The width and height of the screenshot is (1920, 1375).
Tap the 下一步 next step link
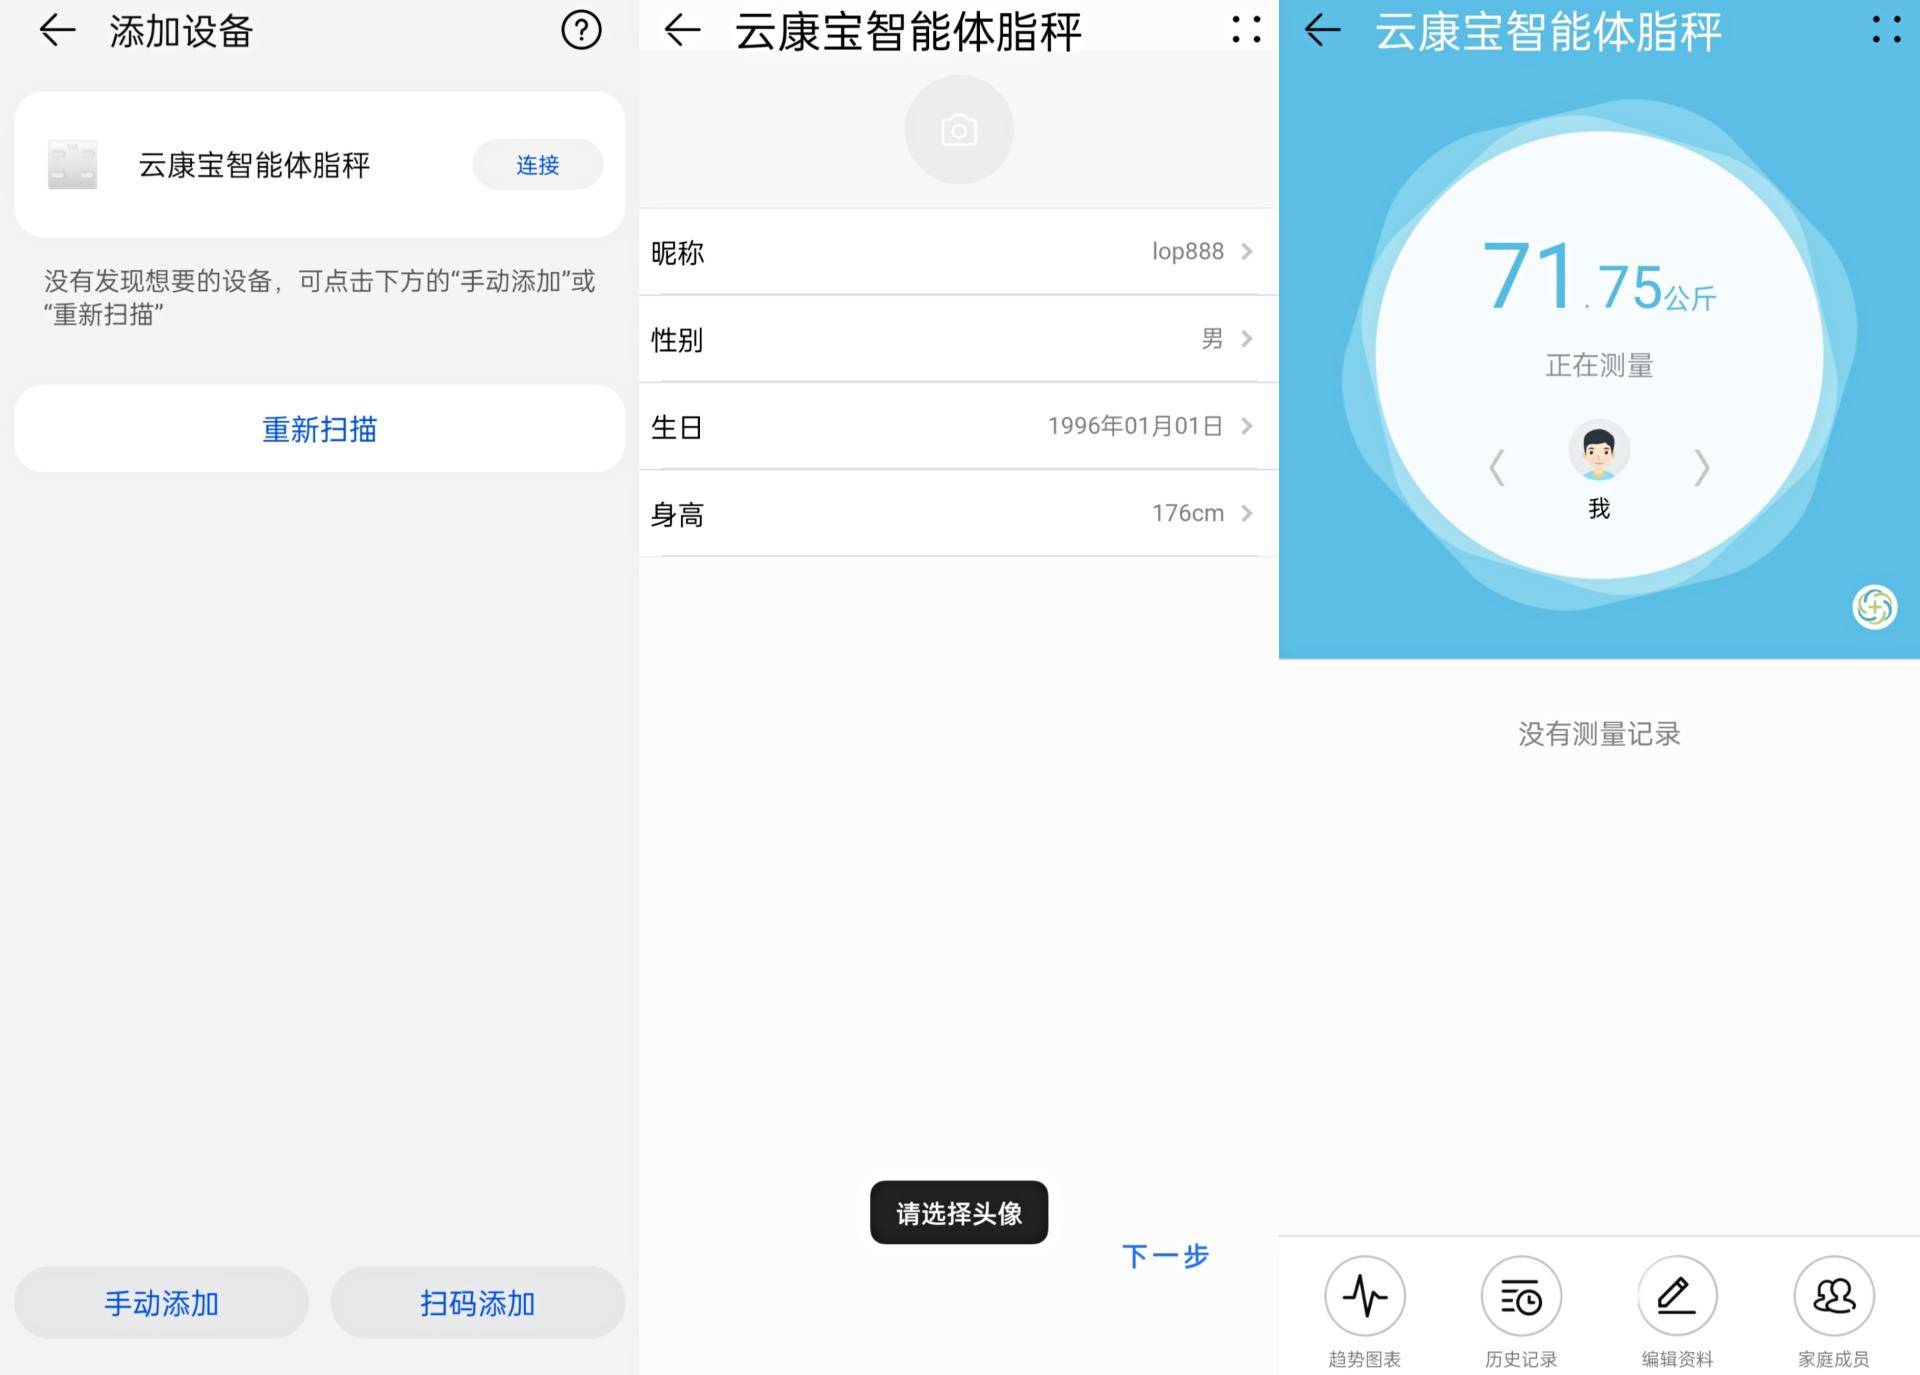coord(1165,1256)
